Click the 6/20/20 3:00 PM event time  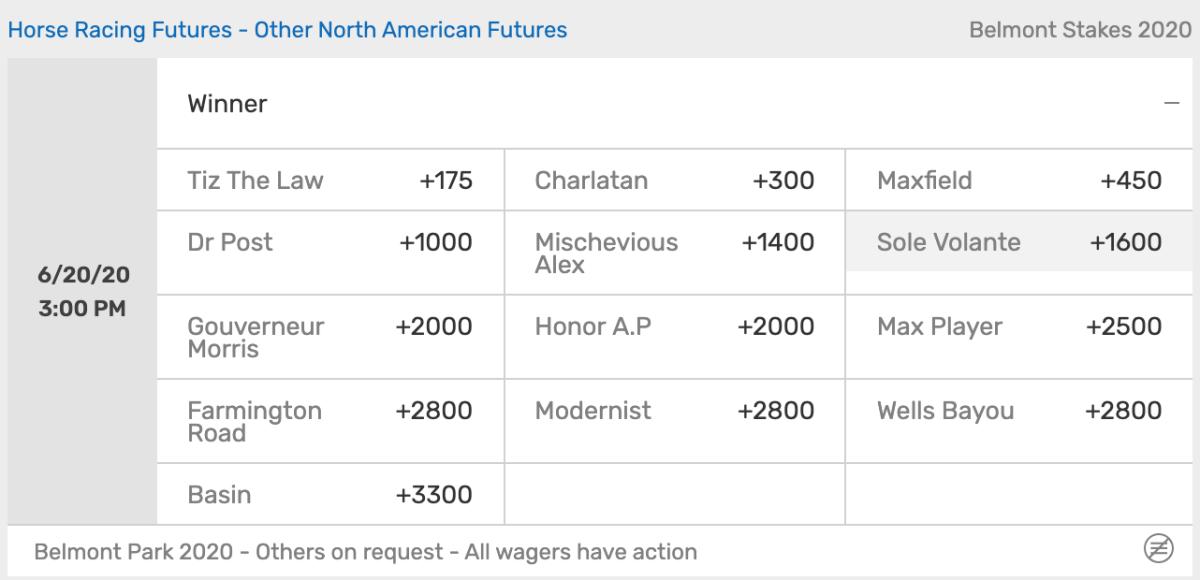pyautogui.click(x=82, y=291)
